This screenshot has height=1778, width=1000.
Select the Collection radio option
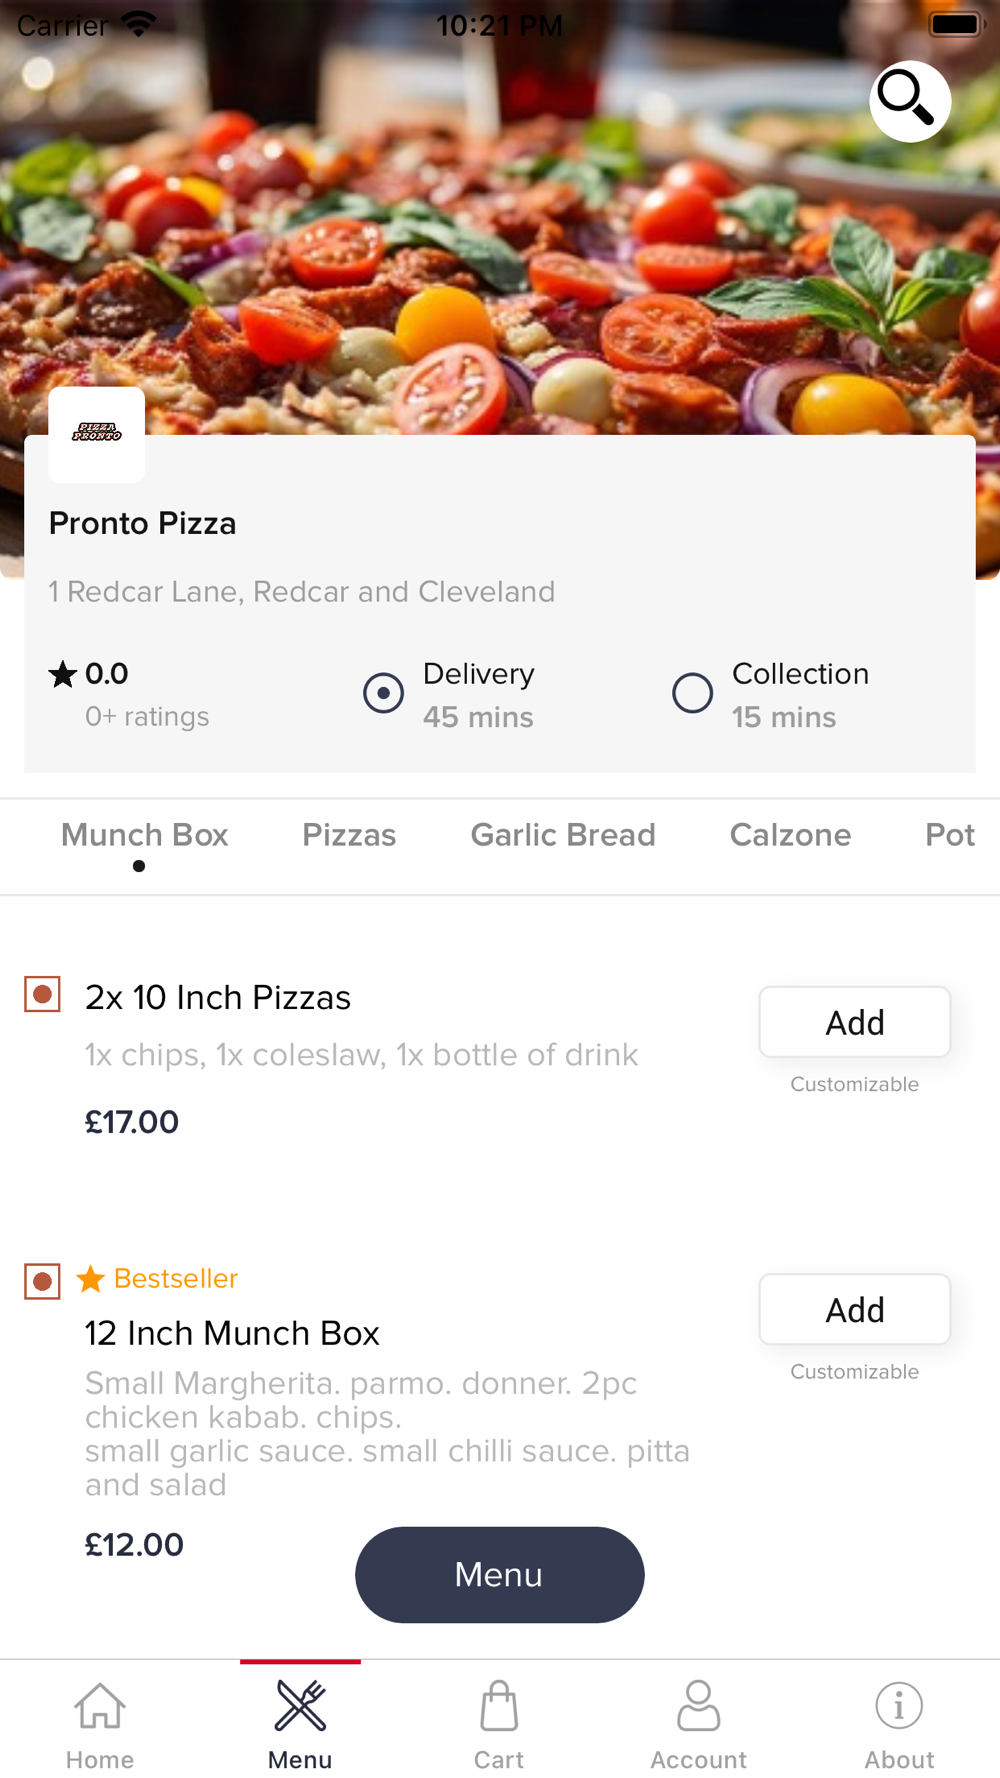pyautogui.click(x=692, y=693)
